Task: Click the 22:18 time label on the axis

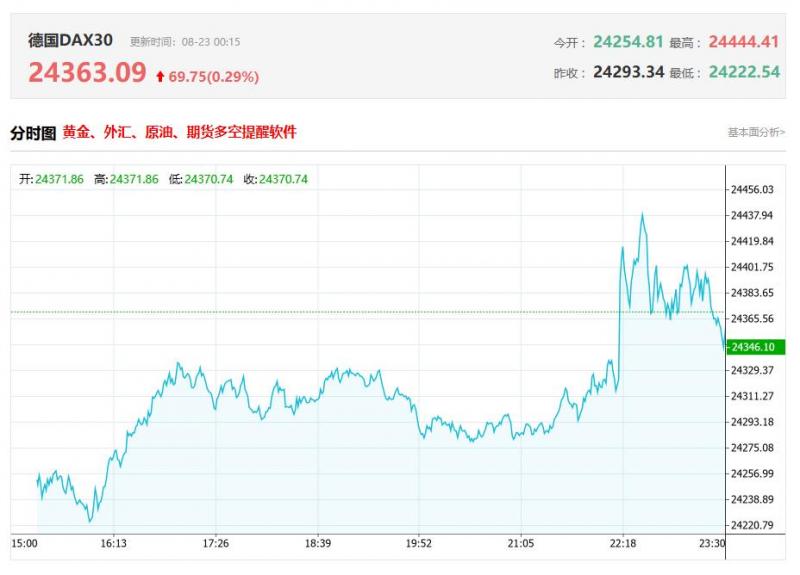Action: coord(622,543)
